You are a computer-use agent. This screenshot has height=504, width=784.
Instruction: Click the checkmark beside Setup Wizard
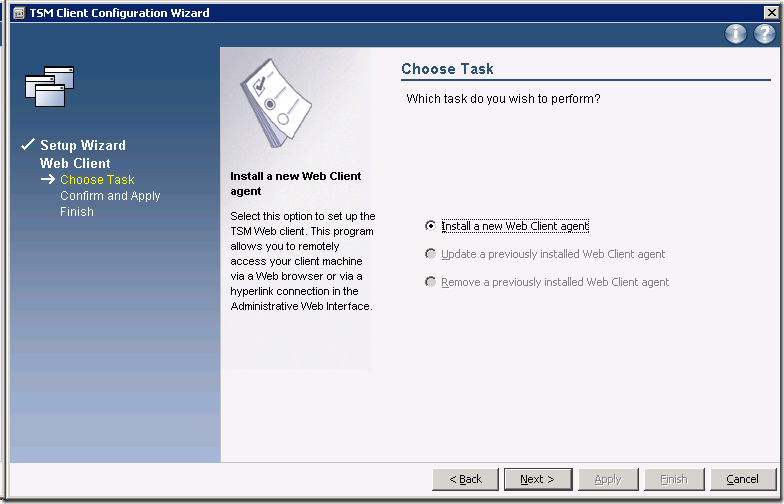27,145
